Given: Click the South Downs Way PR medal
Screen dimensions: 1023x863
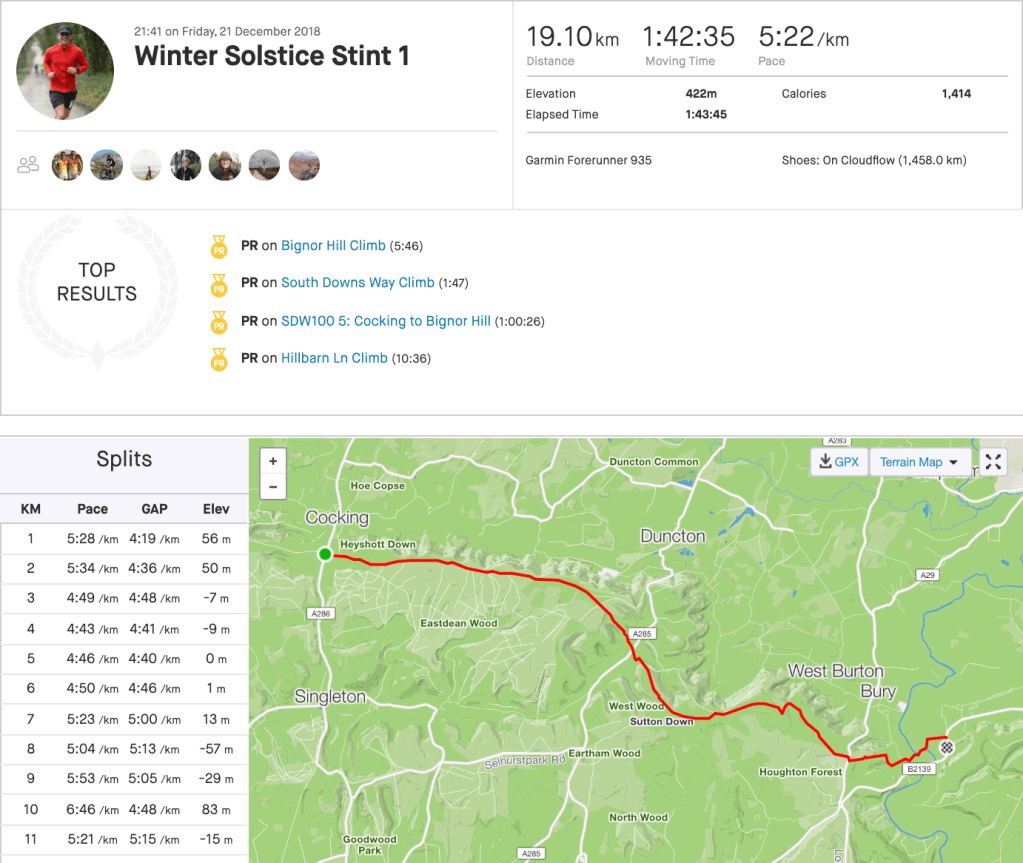Looking at the screenshot, I should click(219, 284).
